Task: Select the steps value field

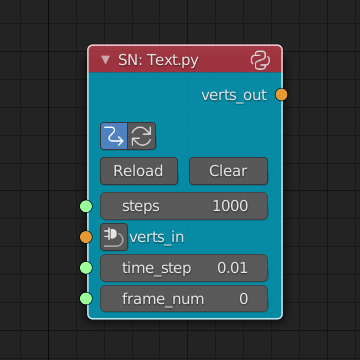Action: point(184,206)
